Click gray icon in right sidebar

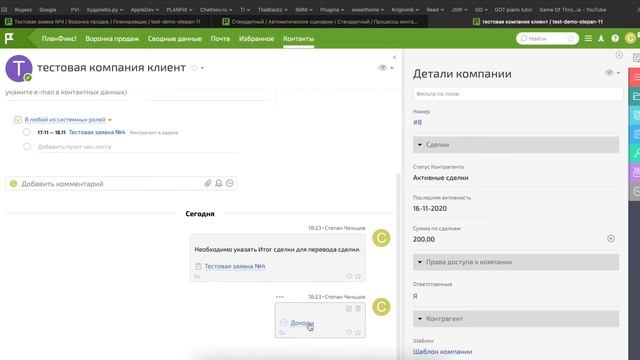(635, 191)
